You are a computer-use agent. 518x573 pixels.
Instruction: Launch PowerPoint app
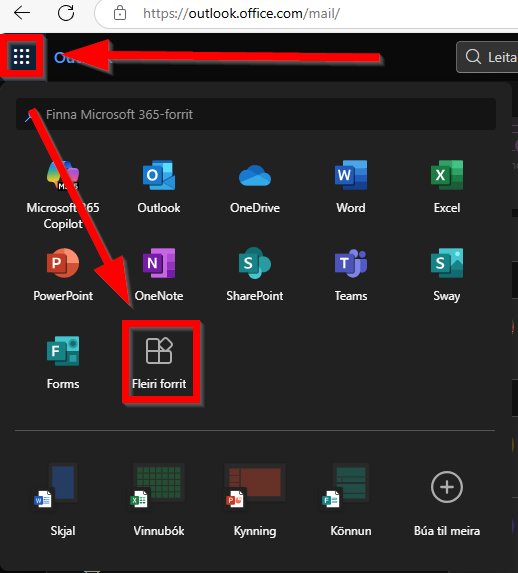point(63,275)
